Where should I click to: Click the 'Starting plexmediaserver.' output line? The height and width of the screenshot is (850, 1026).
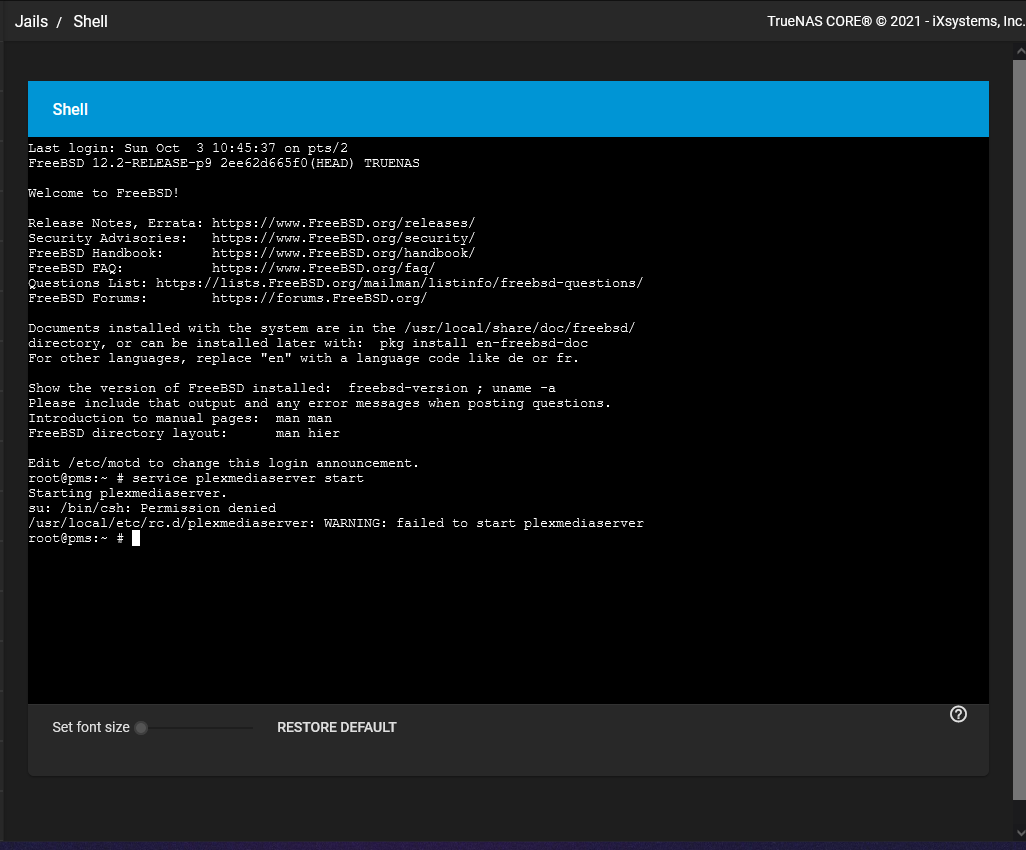point(128,493)
